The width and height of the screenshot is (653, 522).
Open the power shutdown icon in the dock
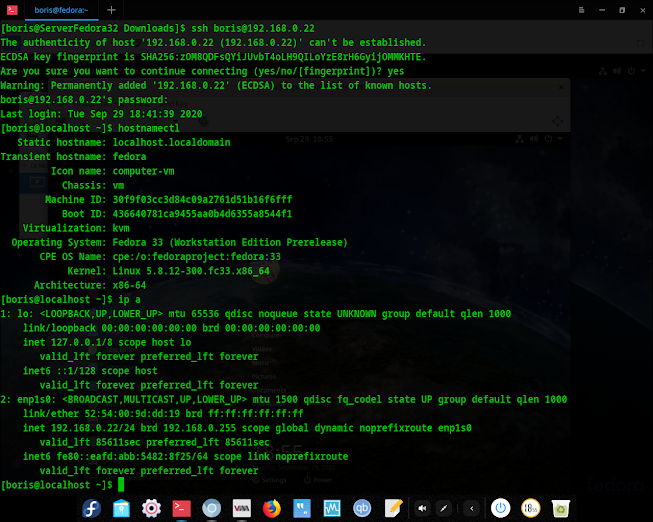(x=501, y=508)
